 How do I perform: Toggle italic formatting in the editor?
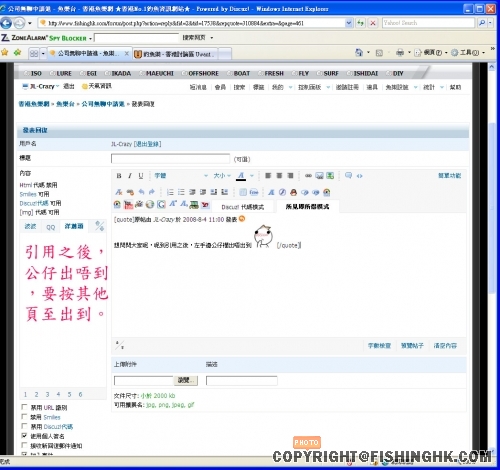[x=130, y=176]
